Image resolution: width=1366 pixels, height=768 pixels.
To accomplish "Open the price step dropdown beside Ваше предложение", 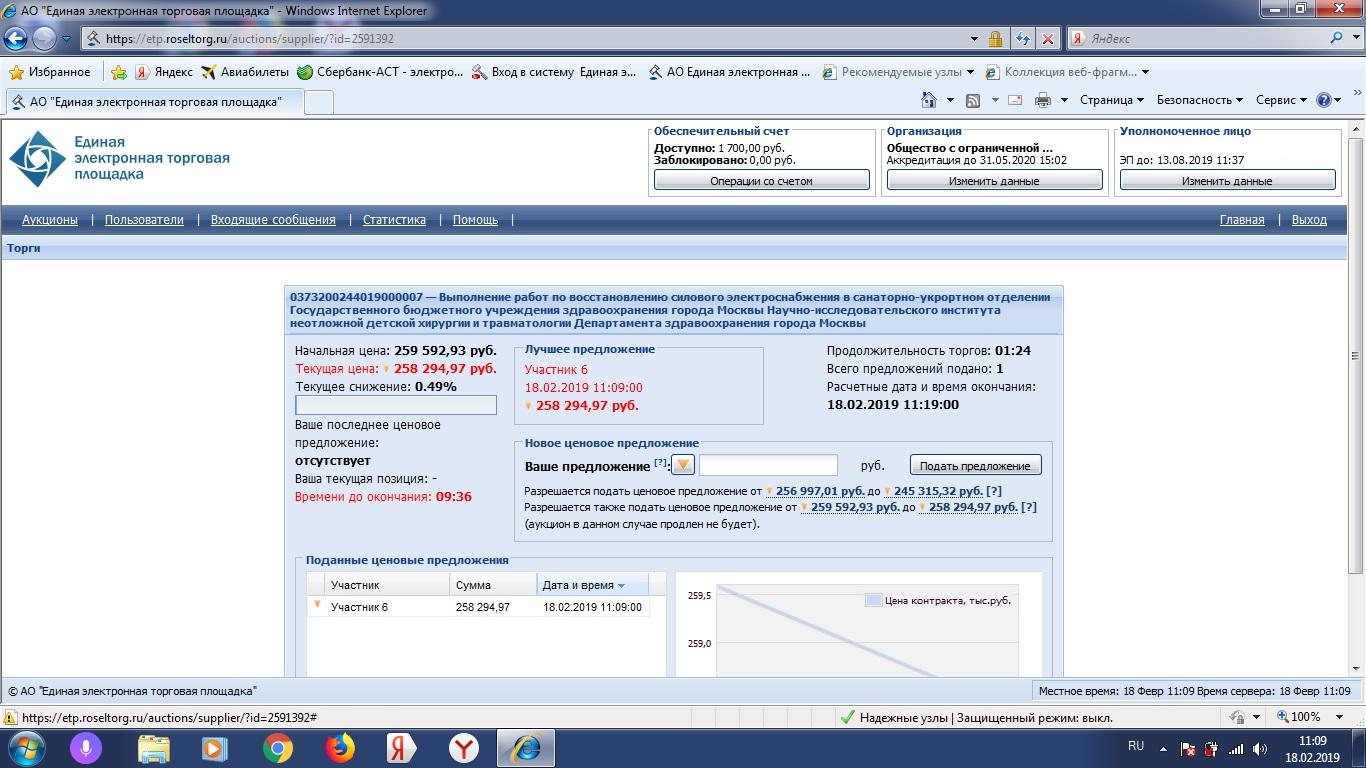I will [683, 465].
